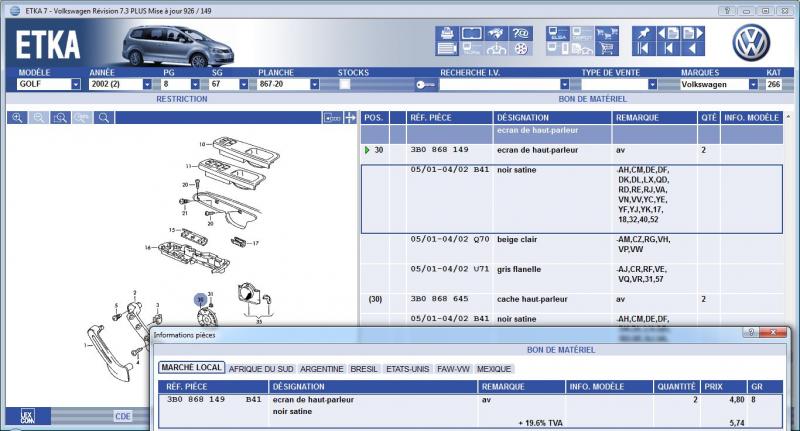Click the green arrow on row 30
Viewport: 800px width, 431px height.
367,150
